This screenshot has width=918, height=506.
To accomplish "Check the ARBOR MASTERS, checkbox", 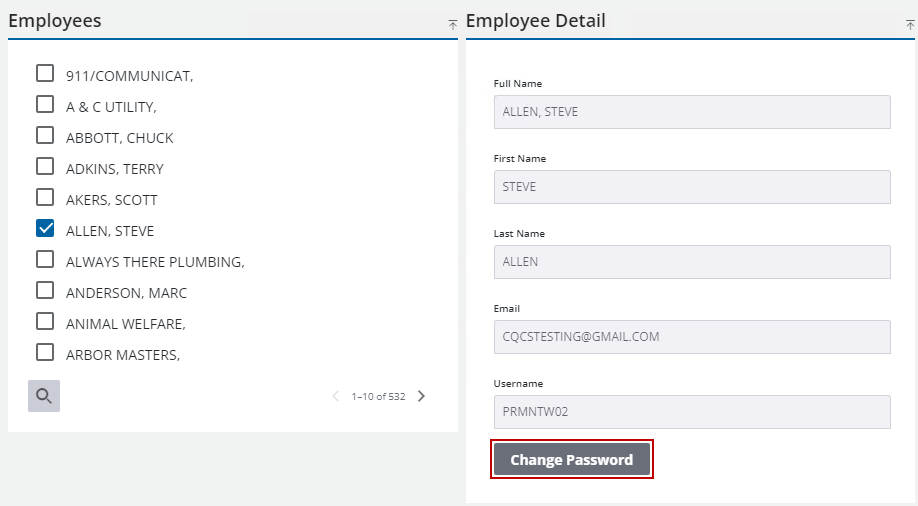I will click(x=45, y=352).
